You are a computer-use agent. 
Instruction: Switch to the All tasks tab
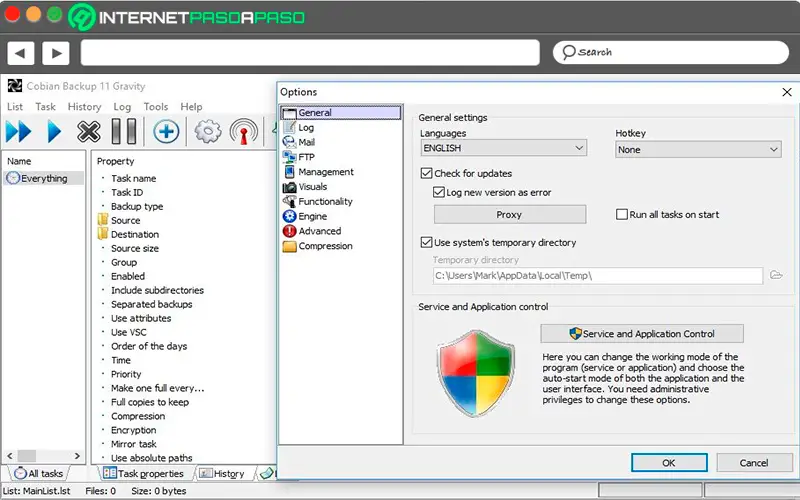click(39, 473)
